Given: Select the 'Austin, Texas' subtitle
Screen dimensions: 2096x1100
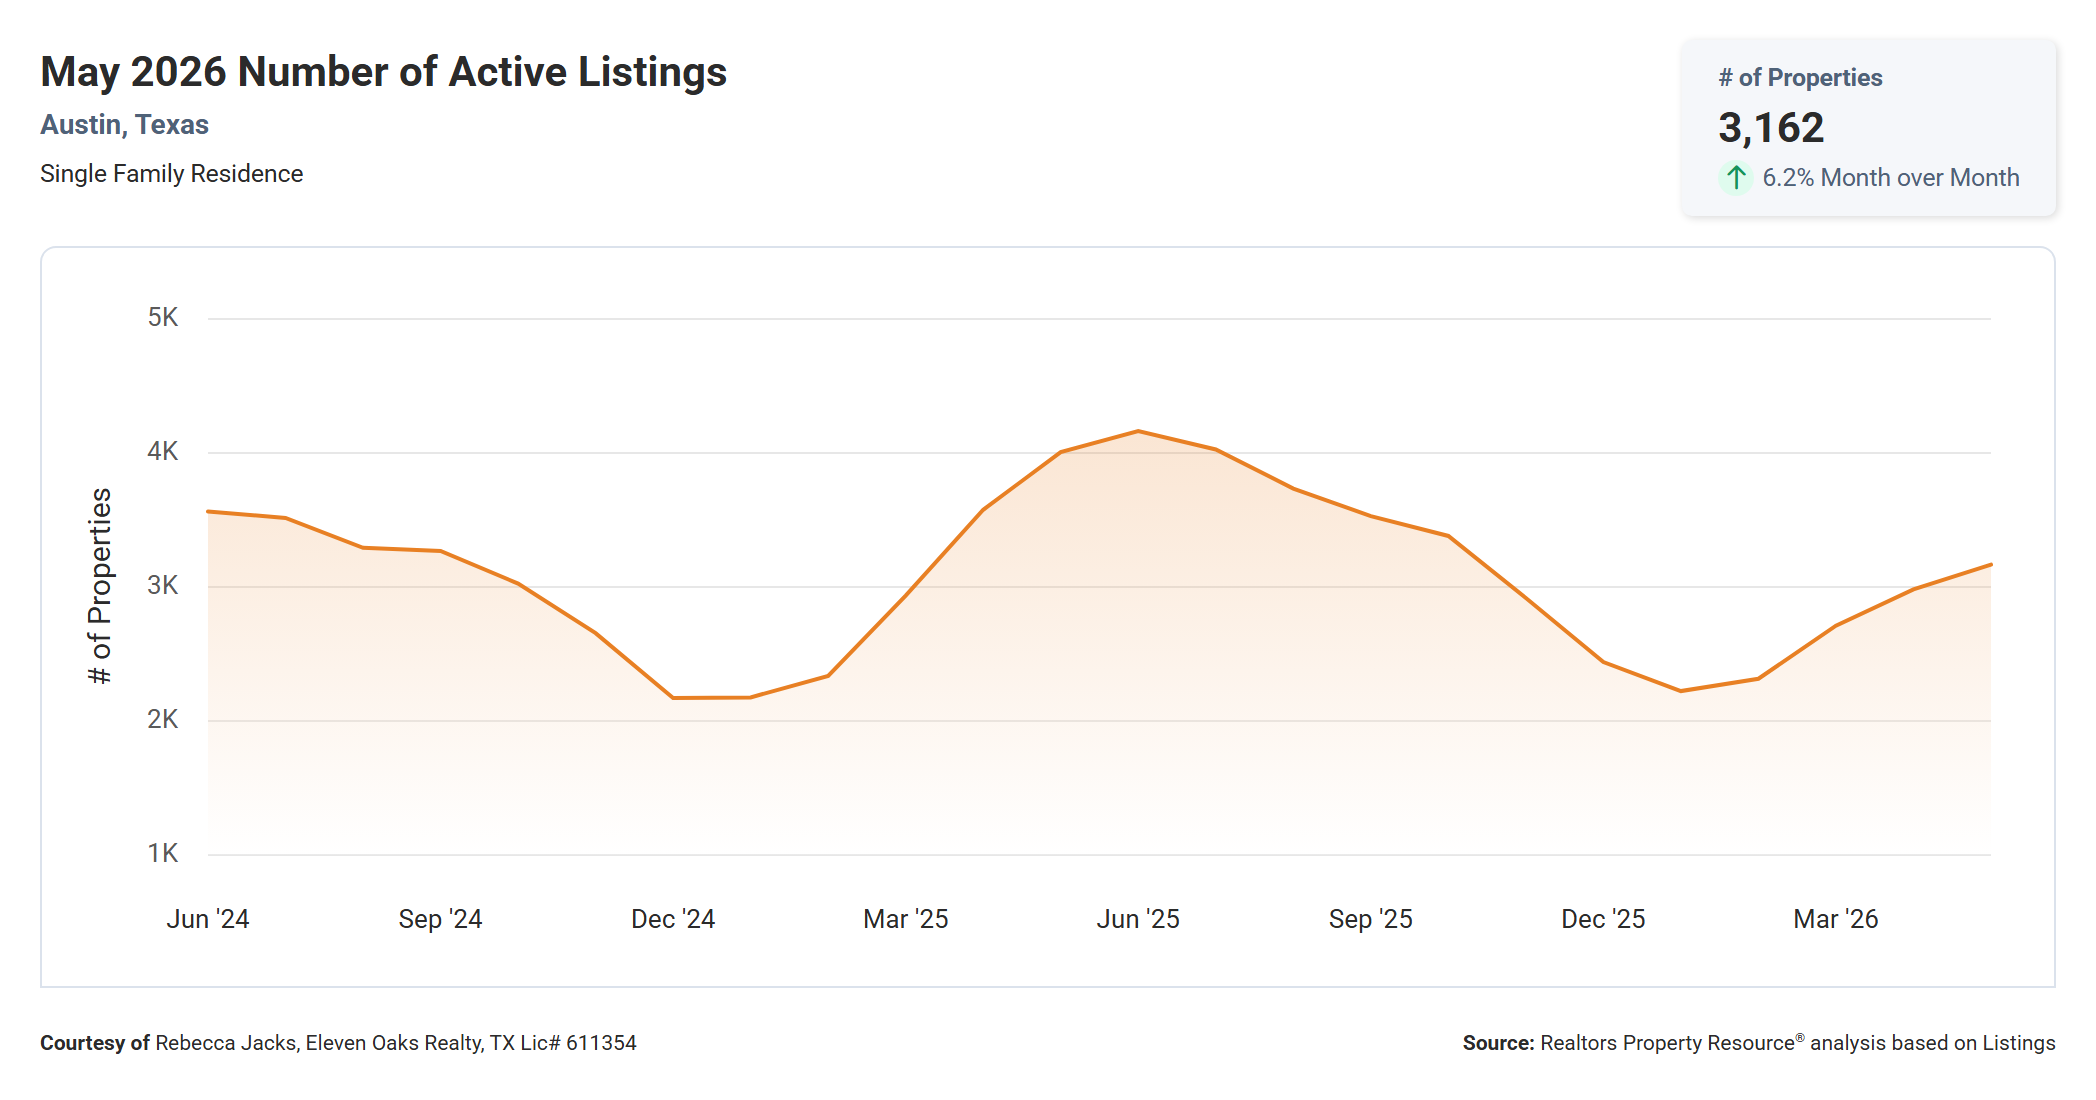Looking at the screenshot, I should point(124,125).
